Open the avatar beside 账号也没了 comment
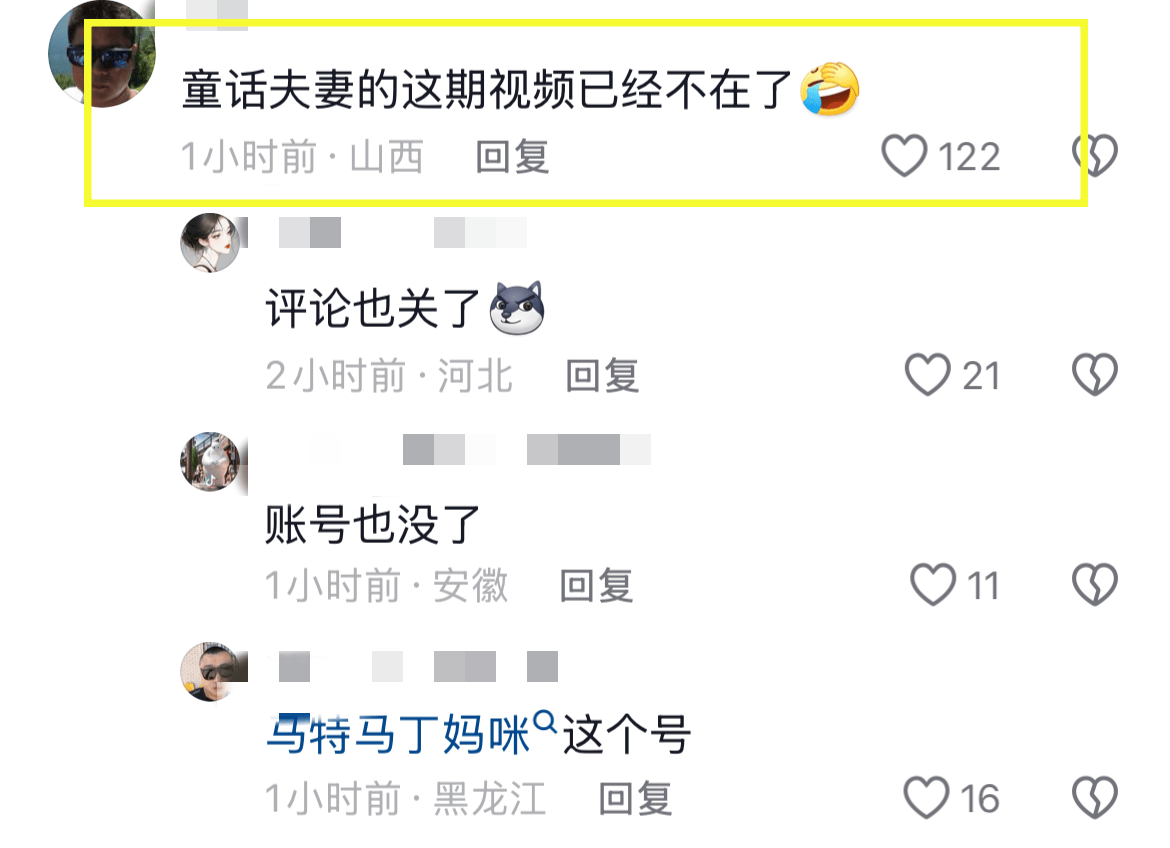The width and height of the screenshot is (1170, 848). 211,461
